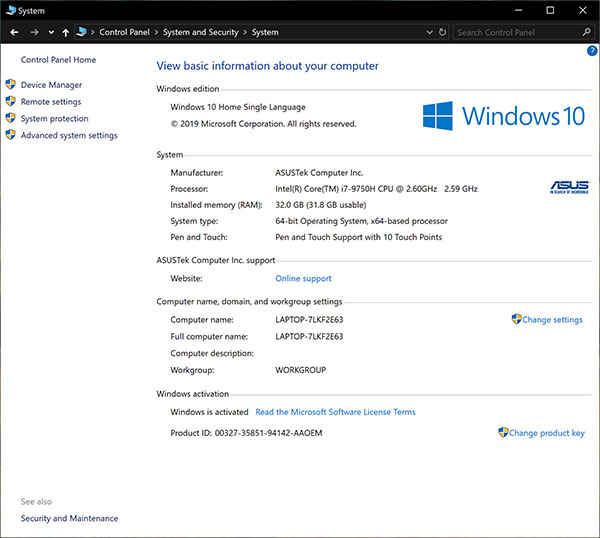600x538 pixels.
Task: Click the Back navigation arrow
Action: [x=14, y=32]
